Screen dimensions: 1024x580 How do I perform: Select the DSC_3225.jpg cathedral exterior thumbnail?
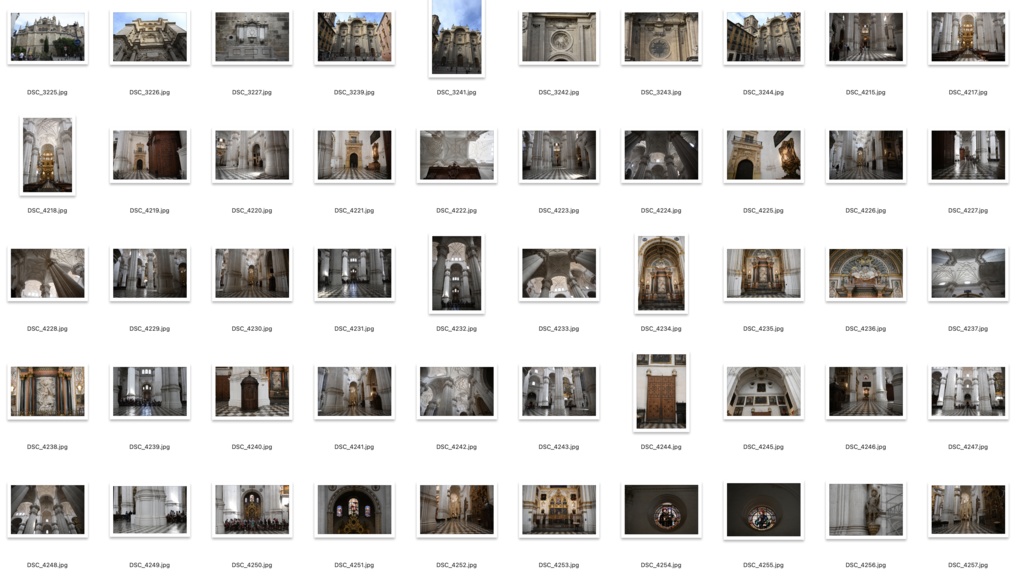(x=48, y=37)
